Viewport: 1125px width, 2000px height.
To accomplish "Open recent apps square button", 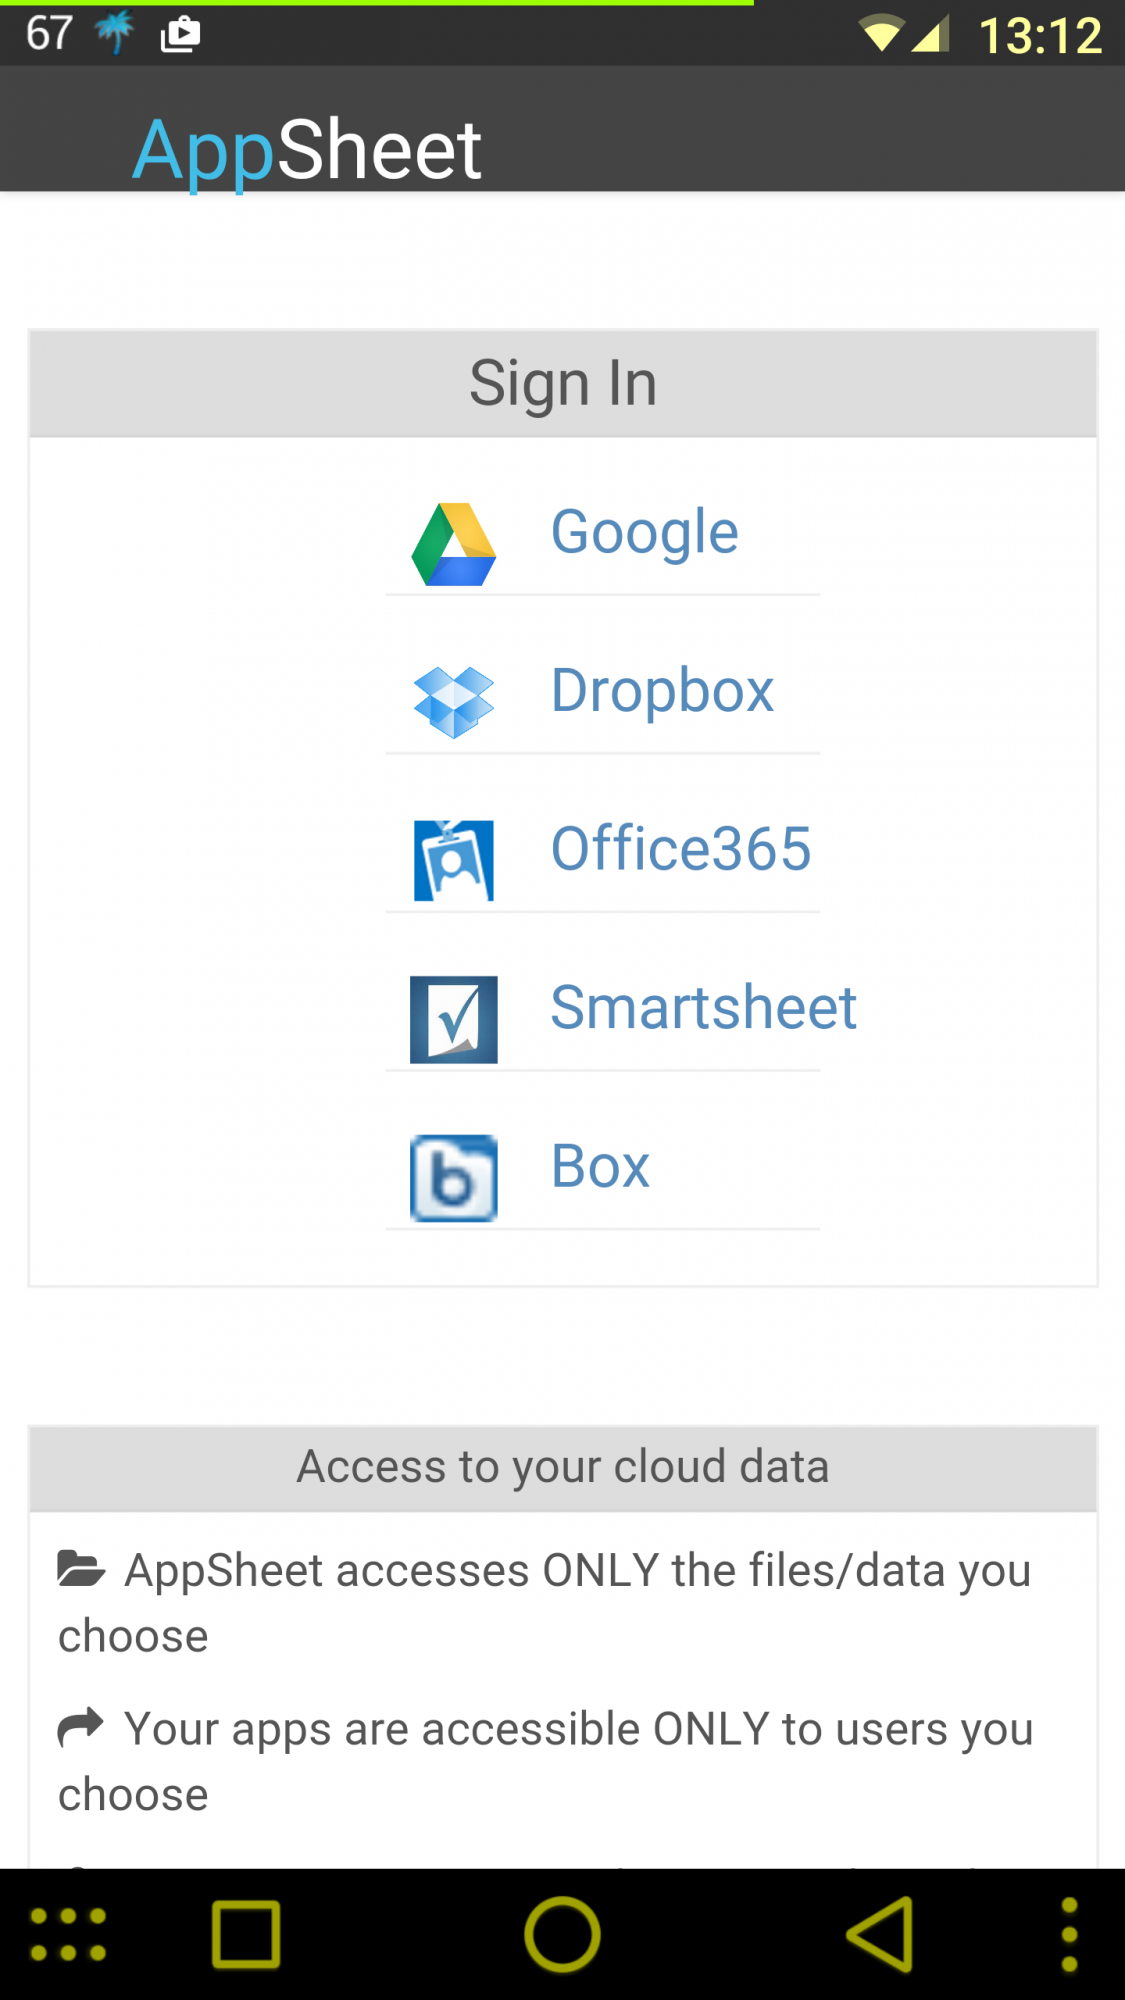I will pyautogui.click(x=246, y=1934).
